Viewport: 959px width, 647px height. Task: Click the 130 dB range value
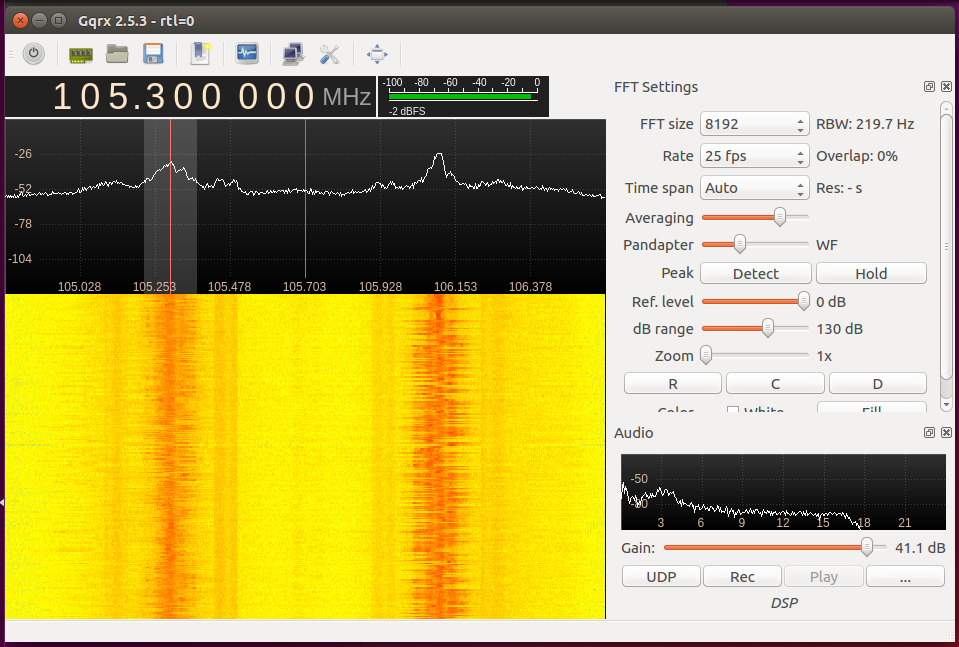pyautogui.click(x=839, y=329)
